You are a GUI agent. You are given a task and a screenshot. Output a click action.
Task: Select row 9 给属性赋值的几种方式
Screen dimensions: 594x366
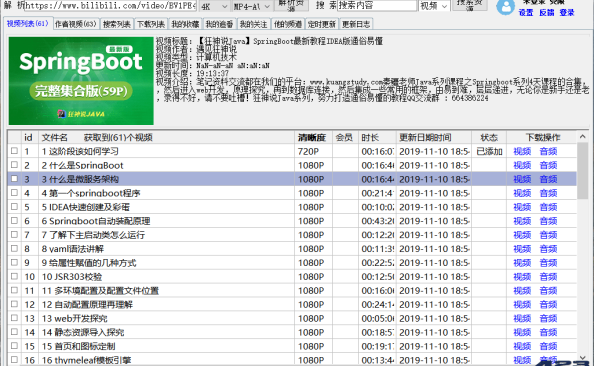(292, 263)
